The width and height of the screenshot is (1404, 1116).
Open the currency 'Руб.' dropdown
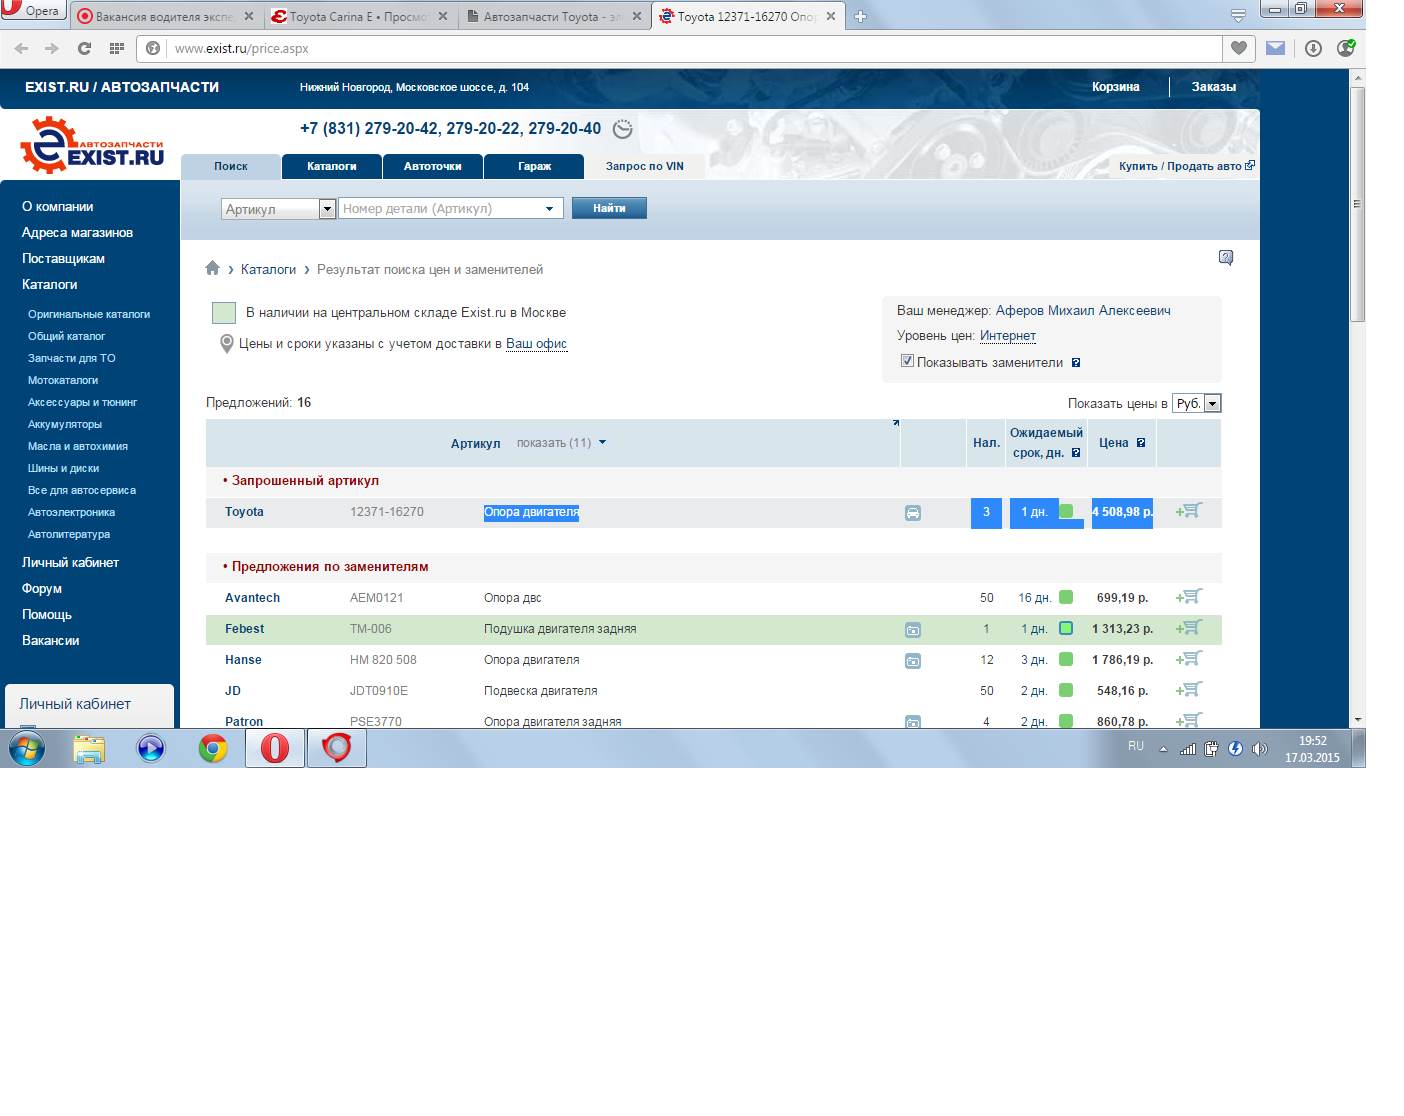[1212, 403]
